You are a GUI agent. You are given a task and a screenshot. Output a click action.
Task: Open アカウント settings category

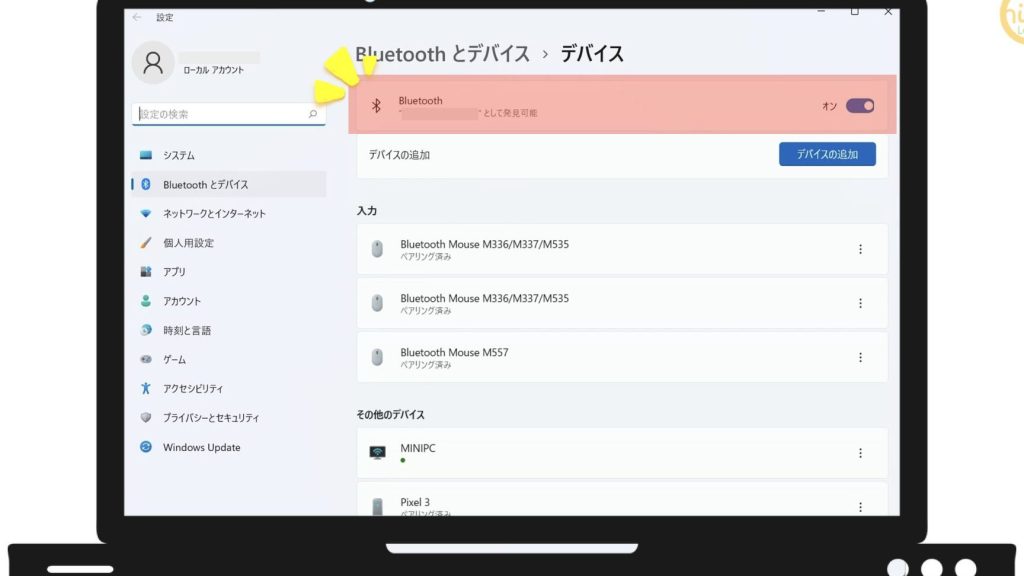tap(229, 301)
